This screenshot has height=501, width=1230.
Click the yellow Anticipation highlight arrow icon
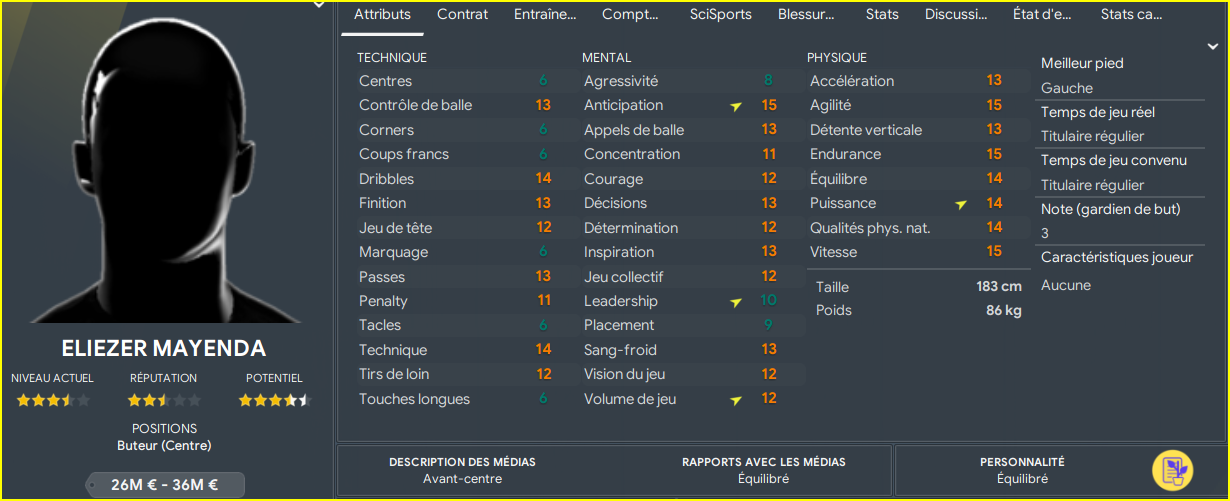coord(736,106)
